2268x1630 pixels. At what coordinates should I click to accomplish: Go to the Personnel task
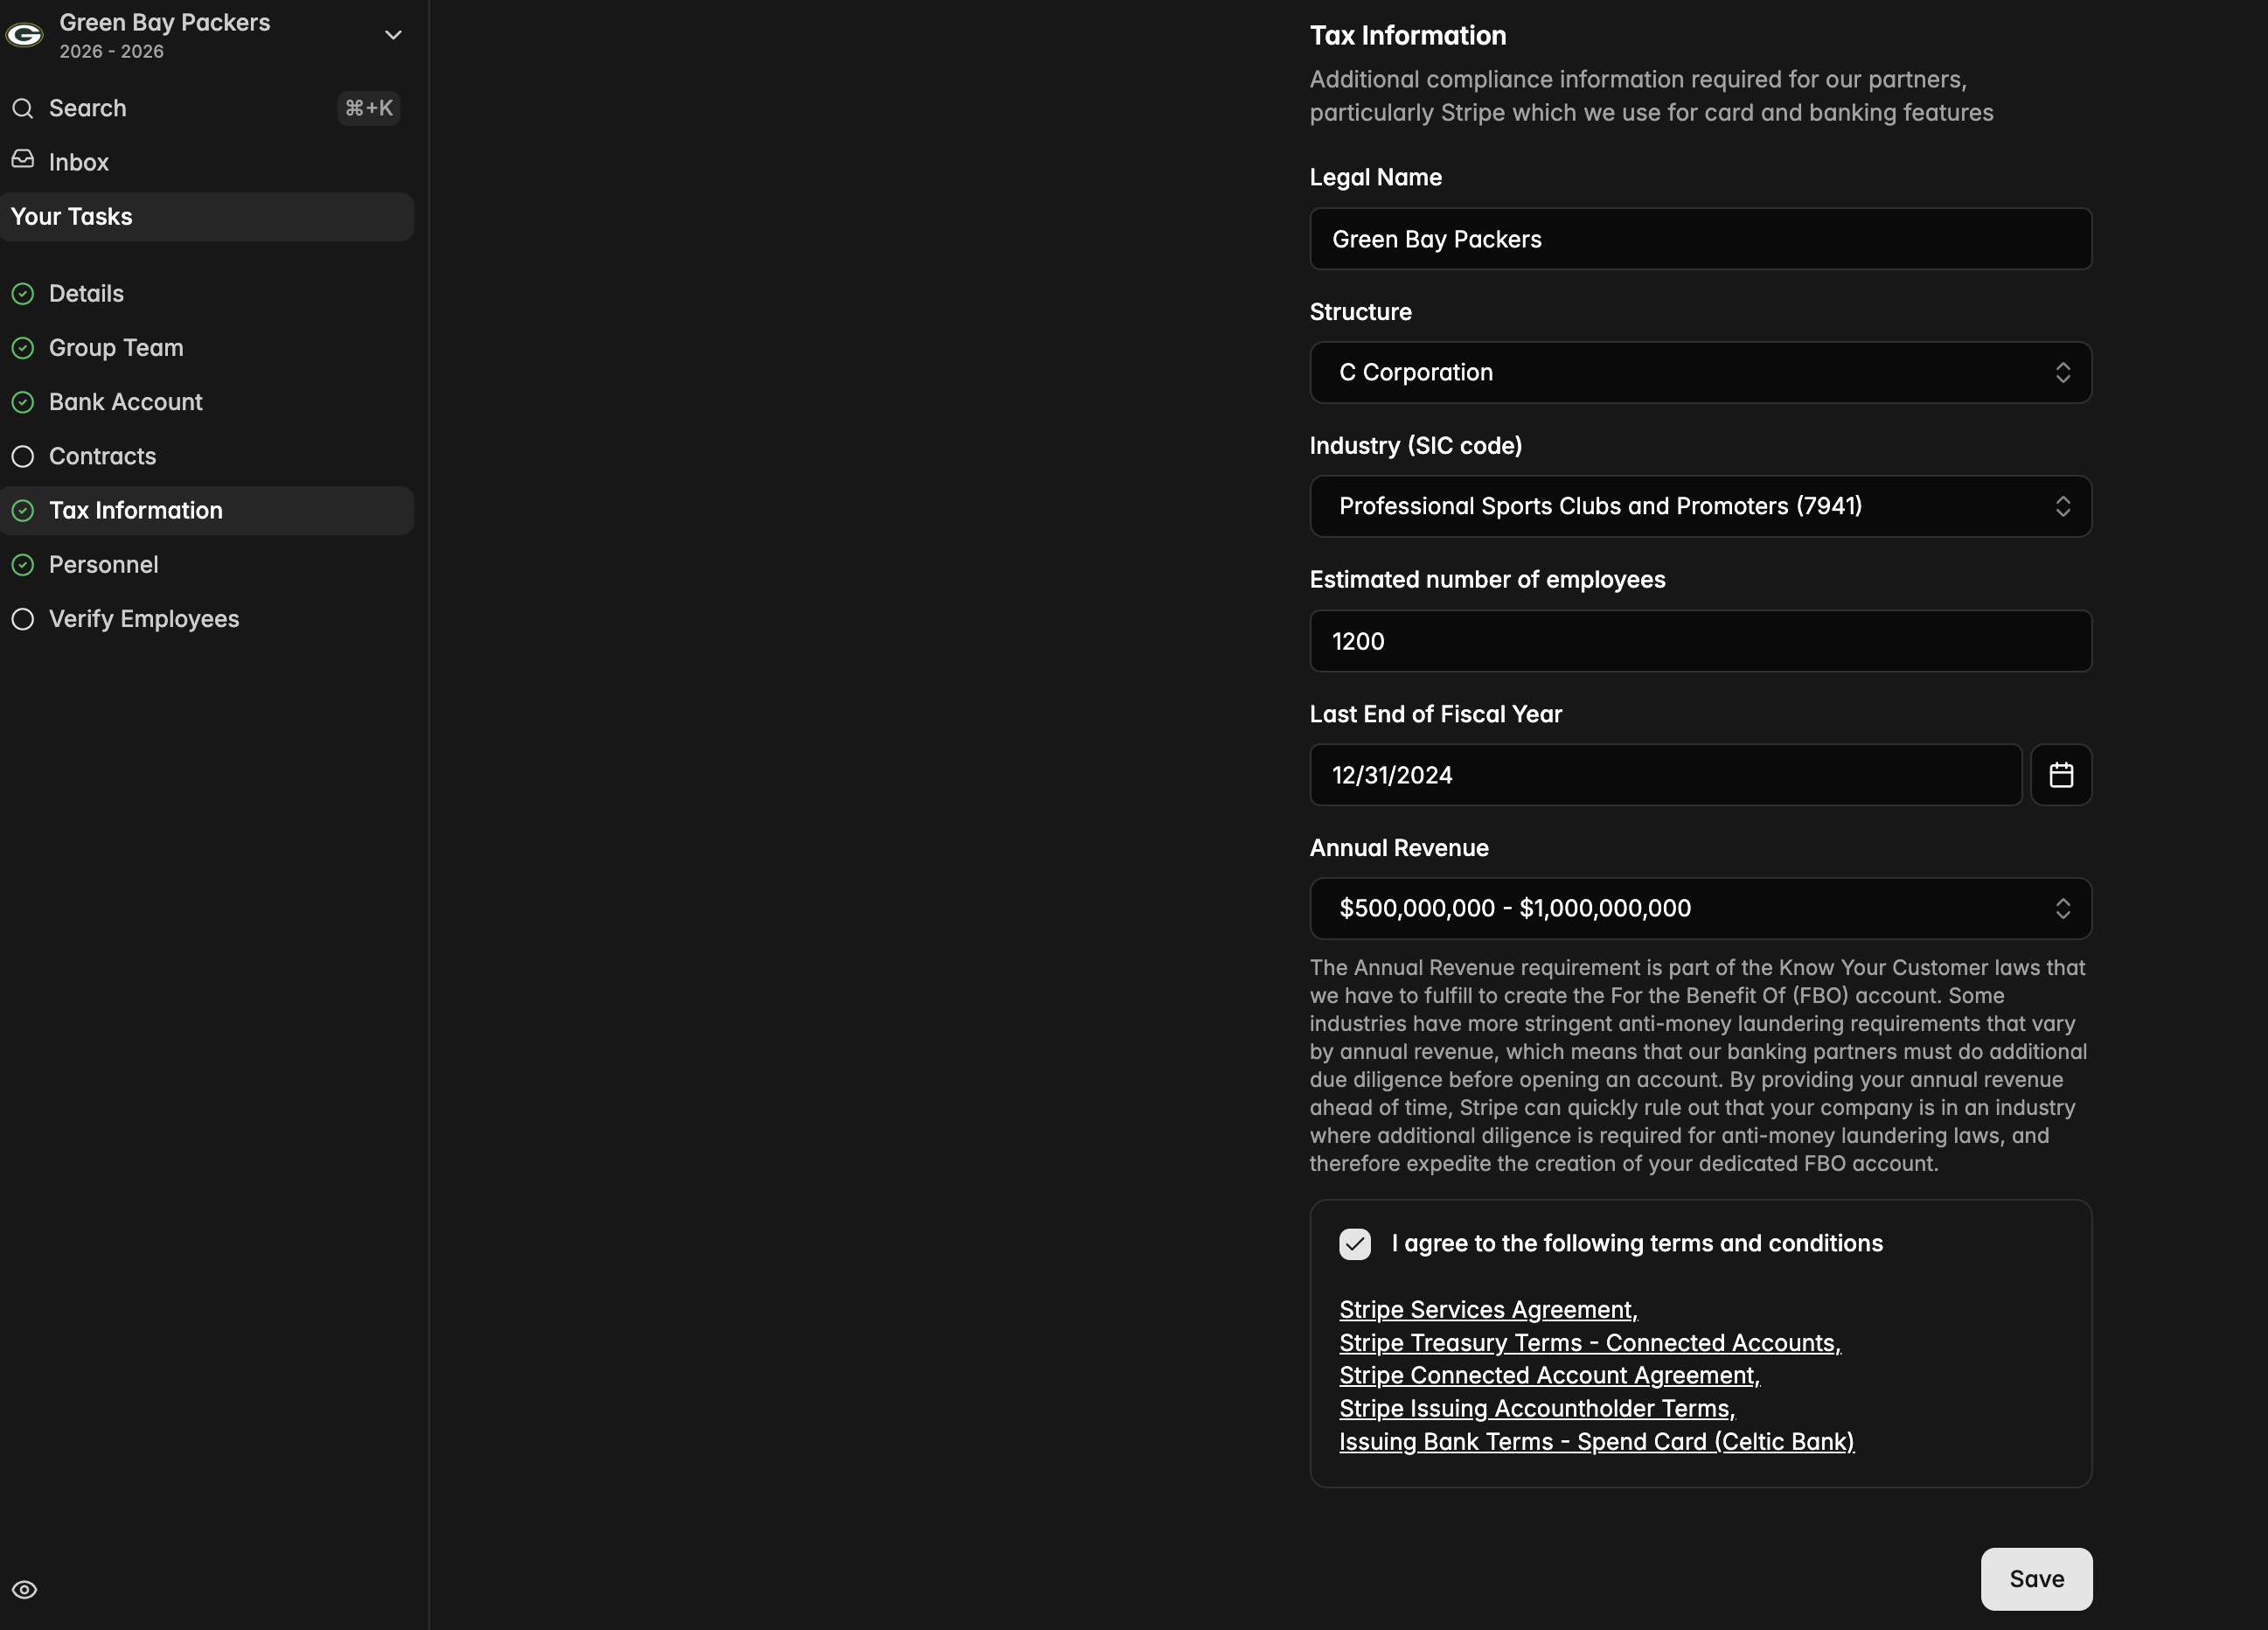[104, 565]
